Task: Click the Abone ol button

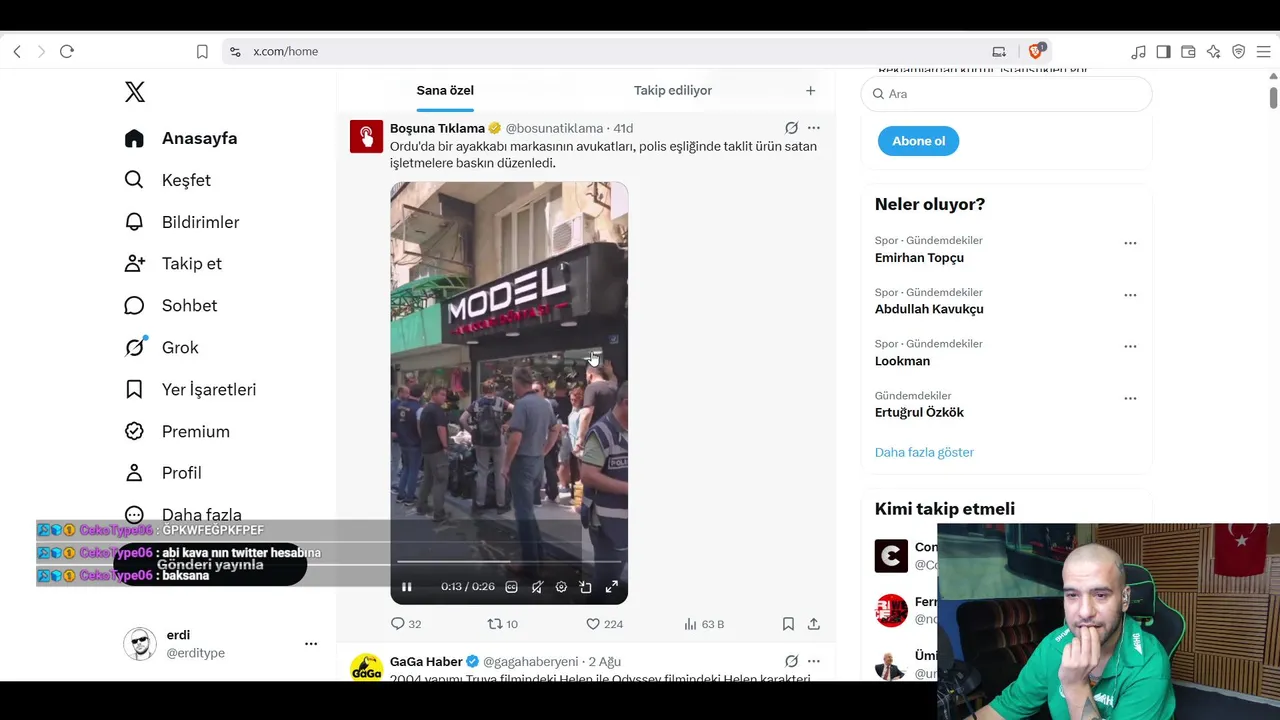Action: tap(918, 141)
